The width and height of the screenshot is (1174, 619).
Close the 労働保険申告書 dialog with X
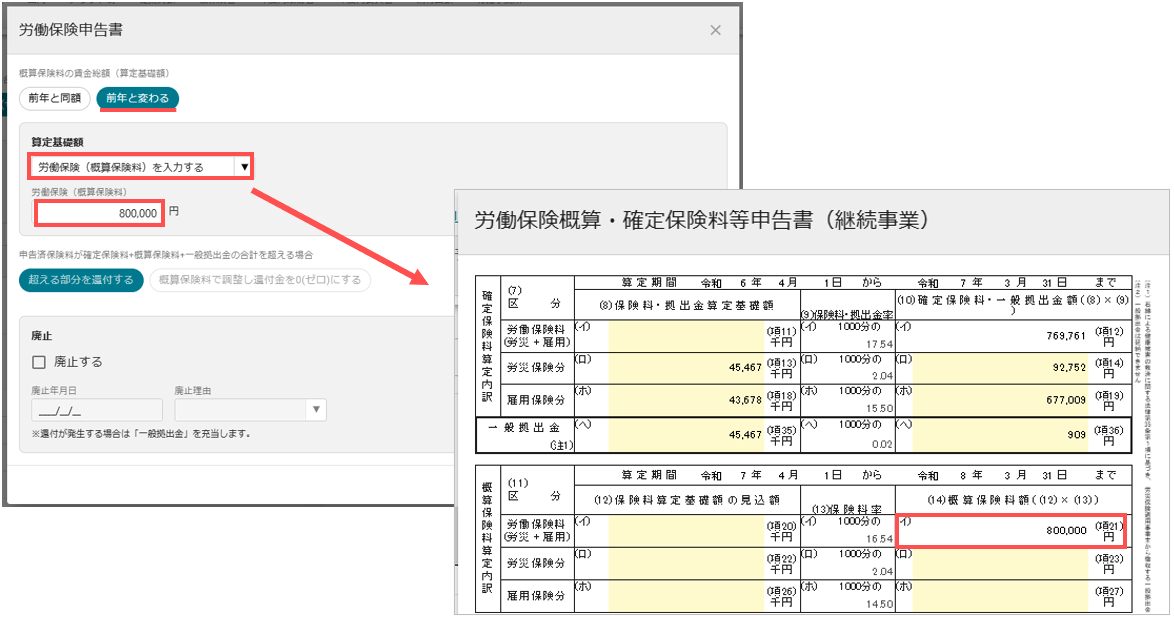click(x=715, y=30)
